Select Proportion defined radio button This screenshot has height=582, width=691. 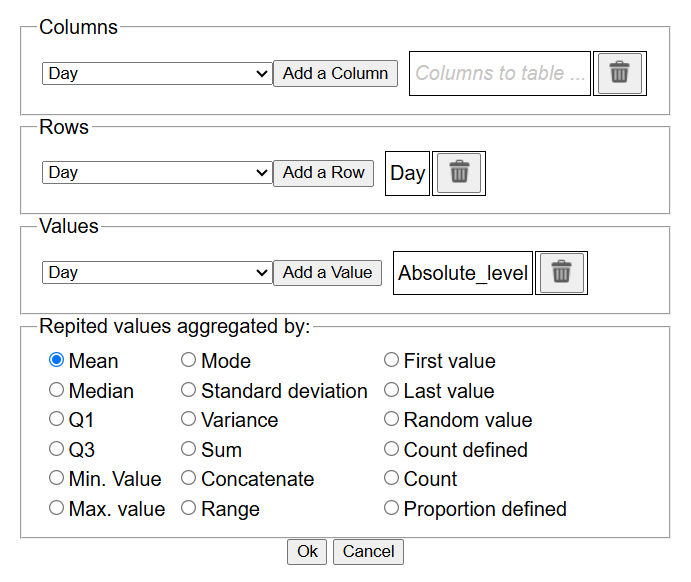tap(392, 509)
